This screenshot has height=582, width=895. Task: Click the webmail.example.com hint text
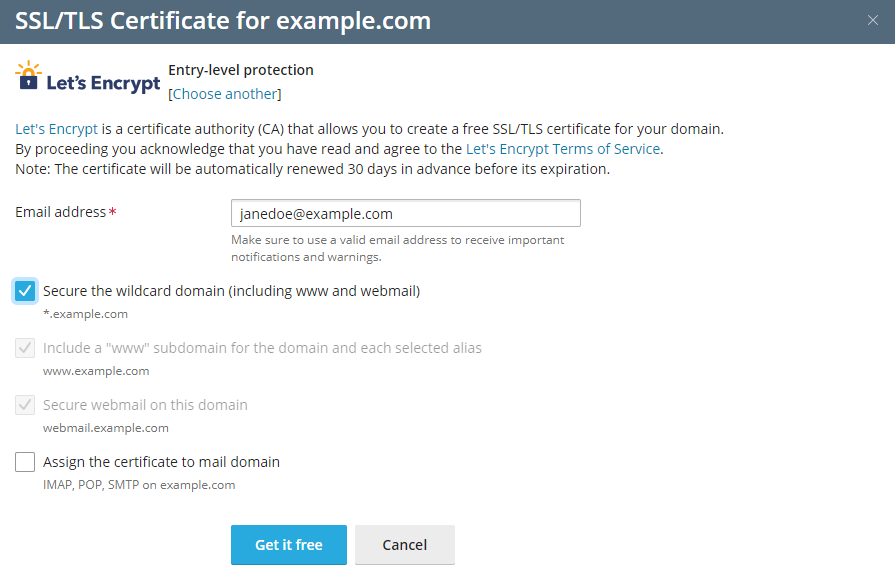point(105,428)
